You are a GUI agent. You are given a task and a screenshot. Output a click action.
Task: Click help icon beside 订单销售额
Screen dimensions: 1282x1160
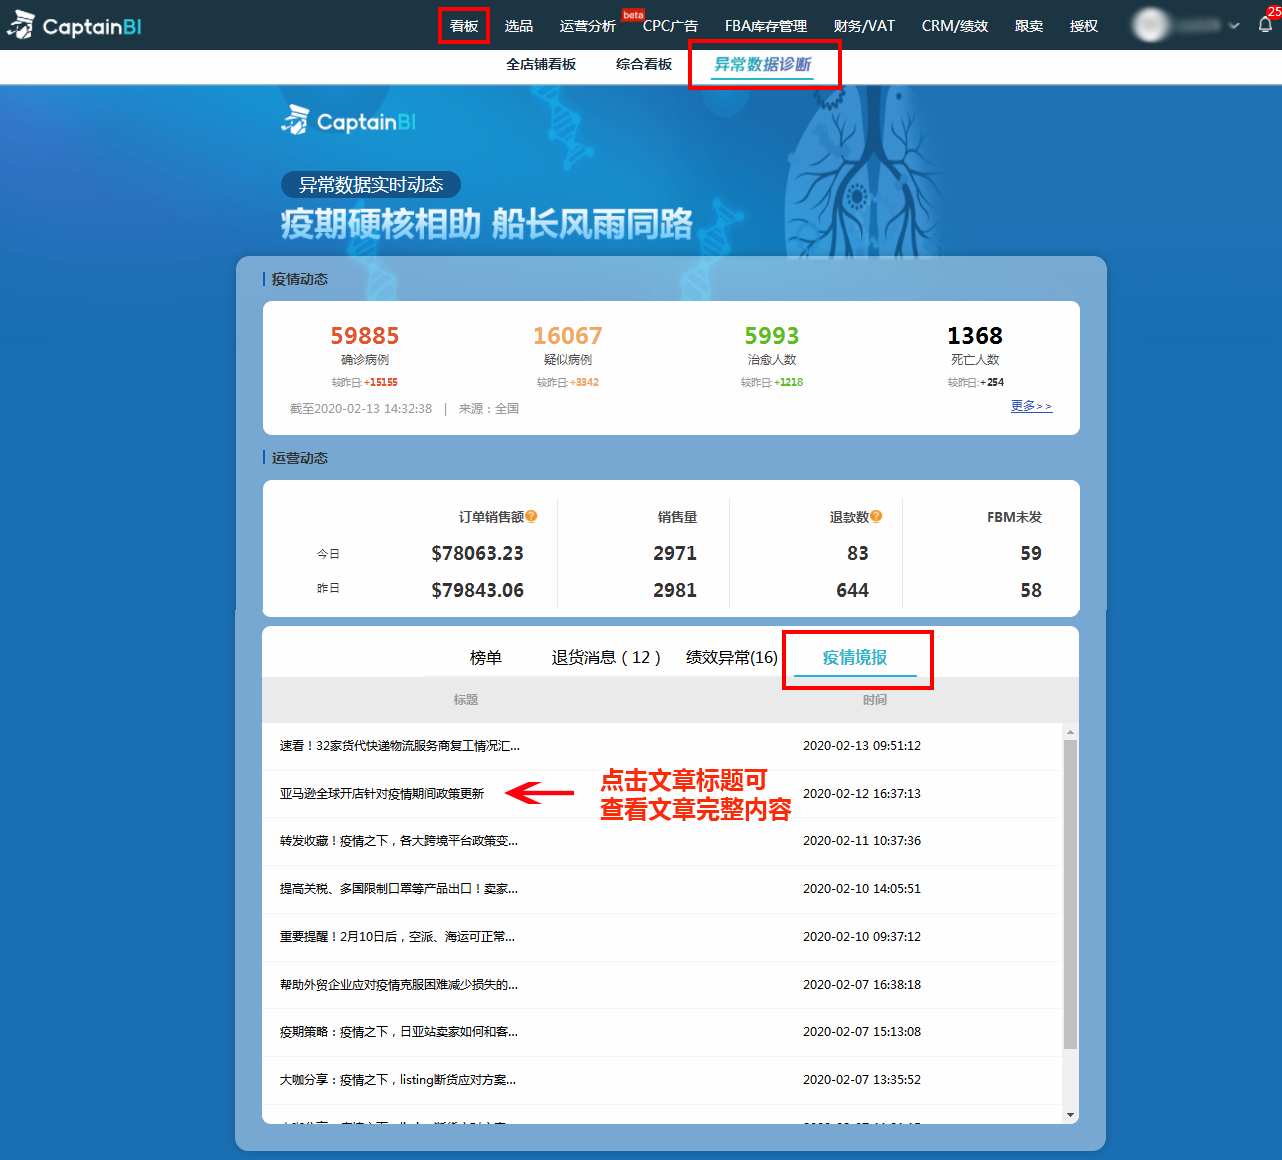[x=531, y=517]
